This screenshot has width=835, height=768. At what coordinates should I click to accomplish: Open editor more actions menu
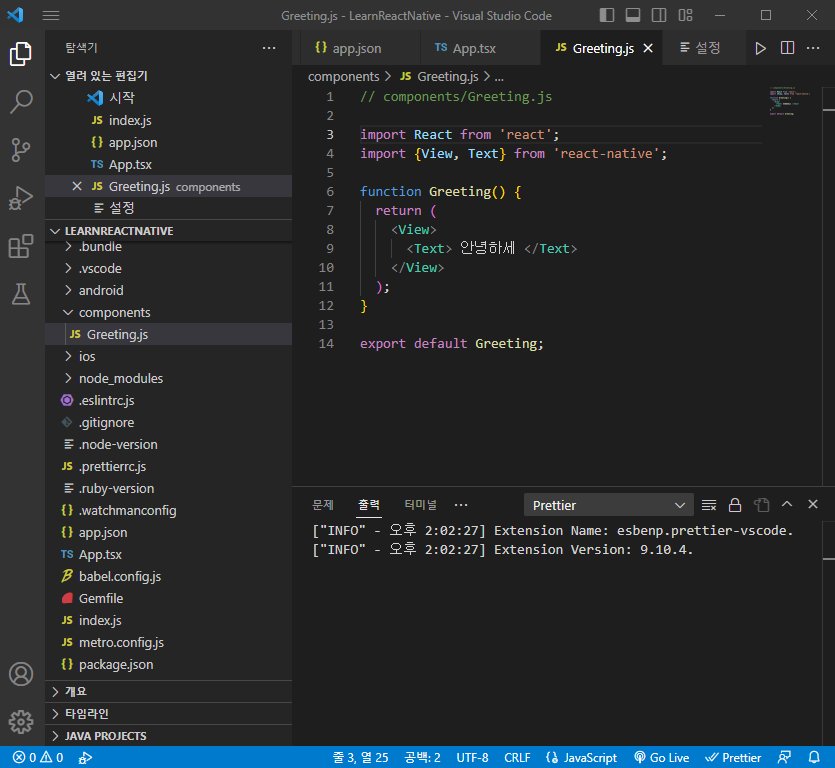pos(813,48)
